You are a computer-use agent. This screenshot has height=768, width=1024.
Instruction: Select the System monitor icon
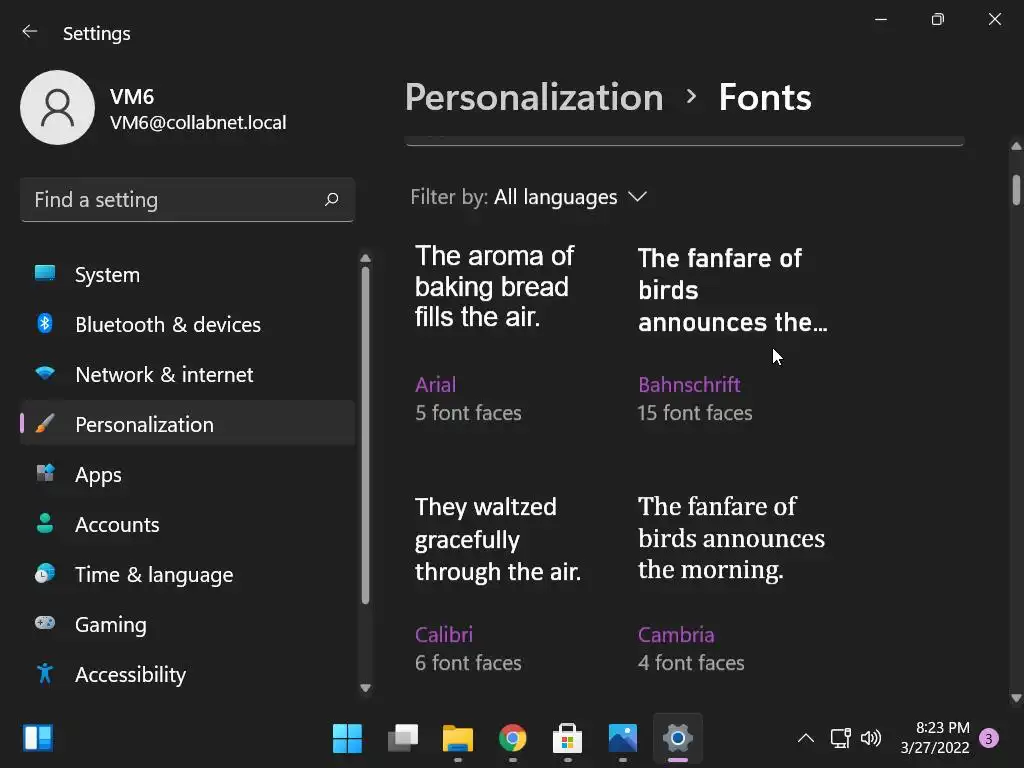click(45, 274)
